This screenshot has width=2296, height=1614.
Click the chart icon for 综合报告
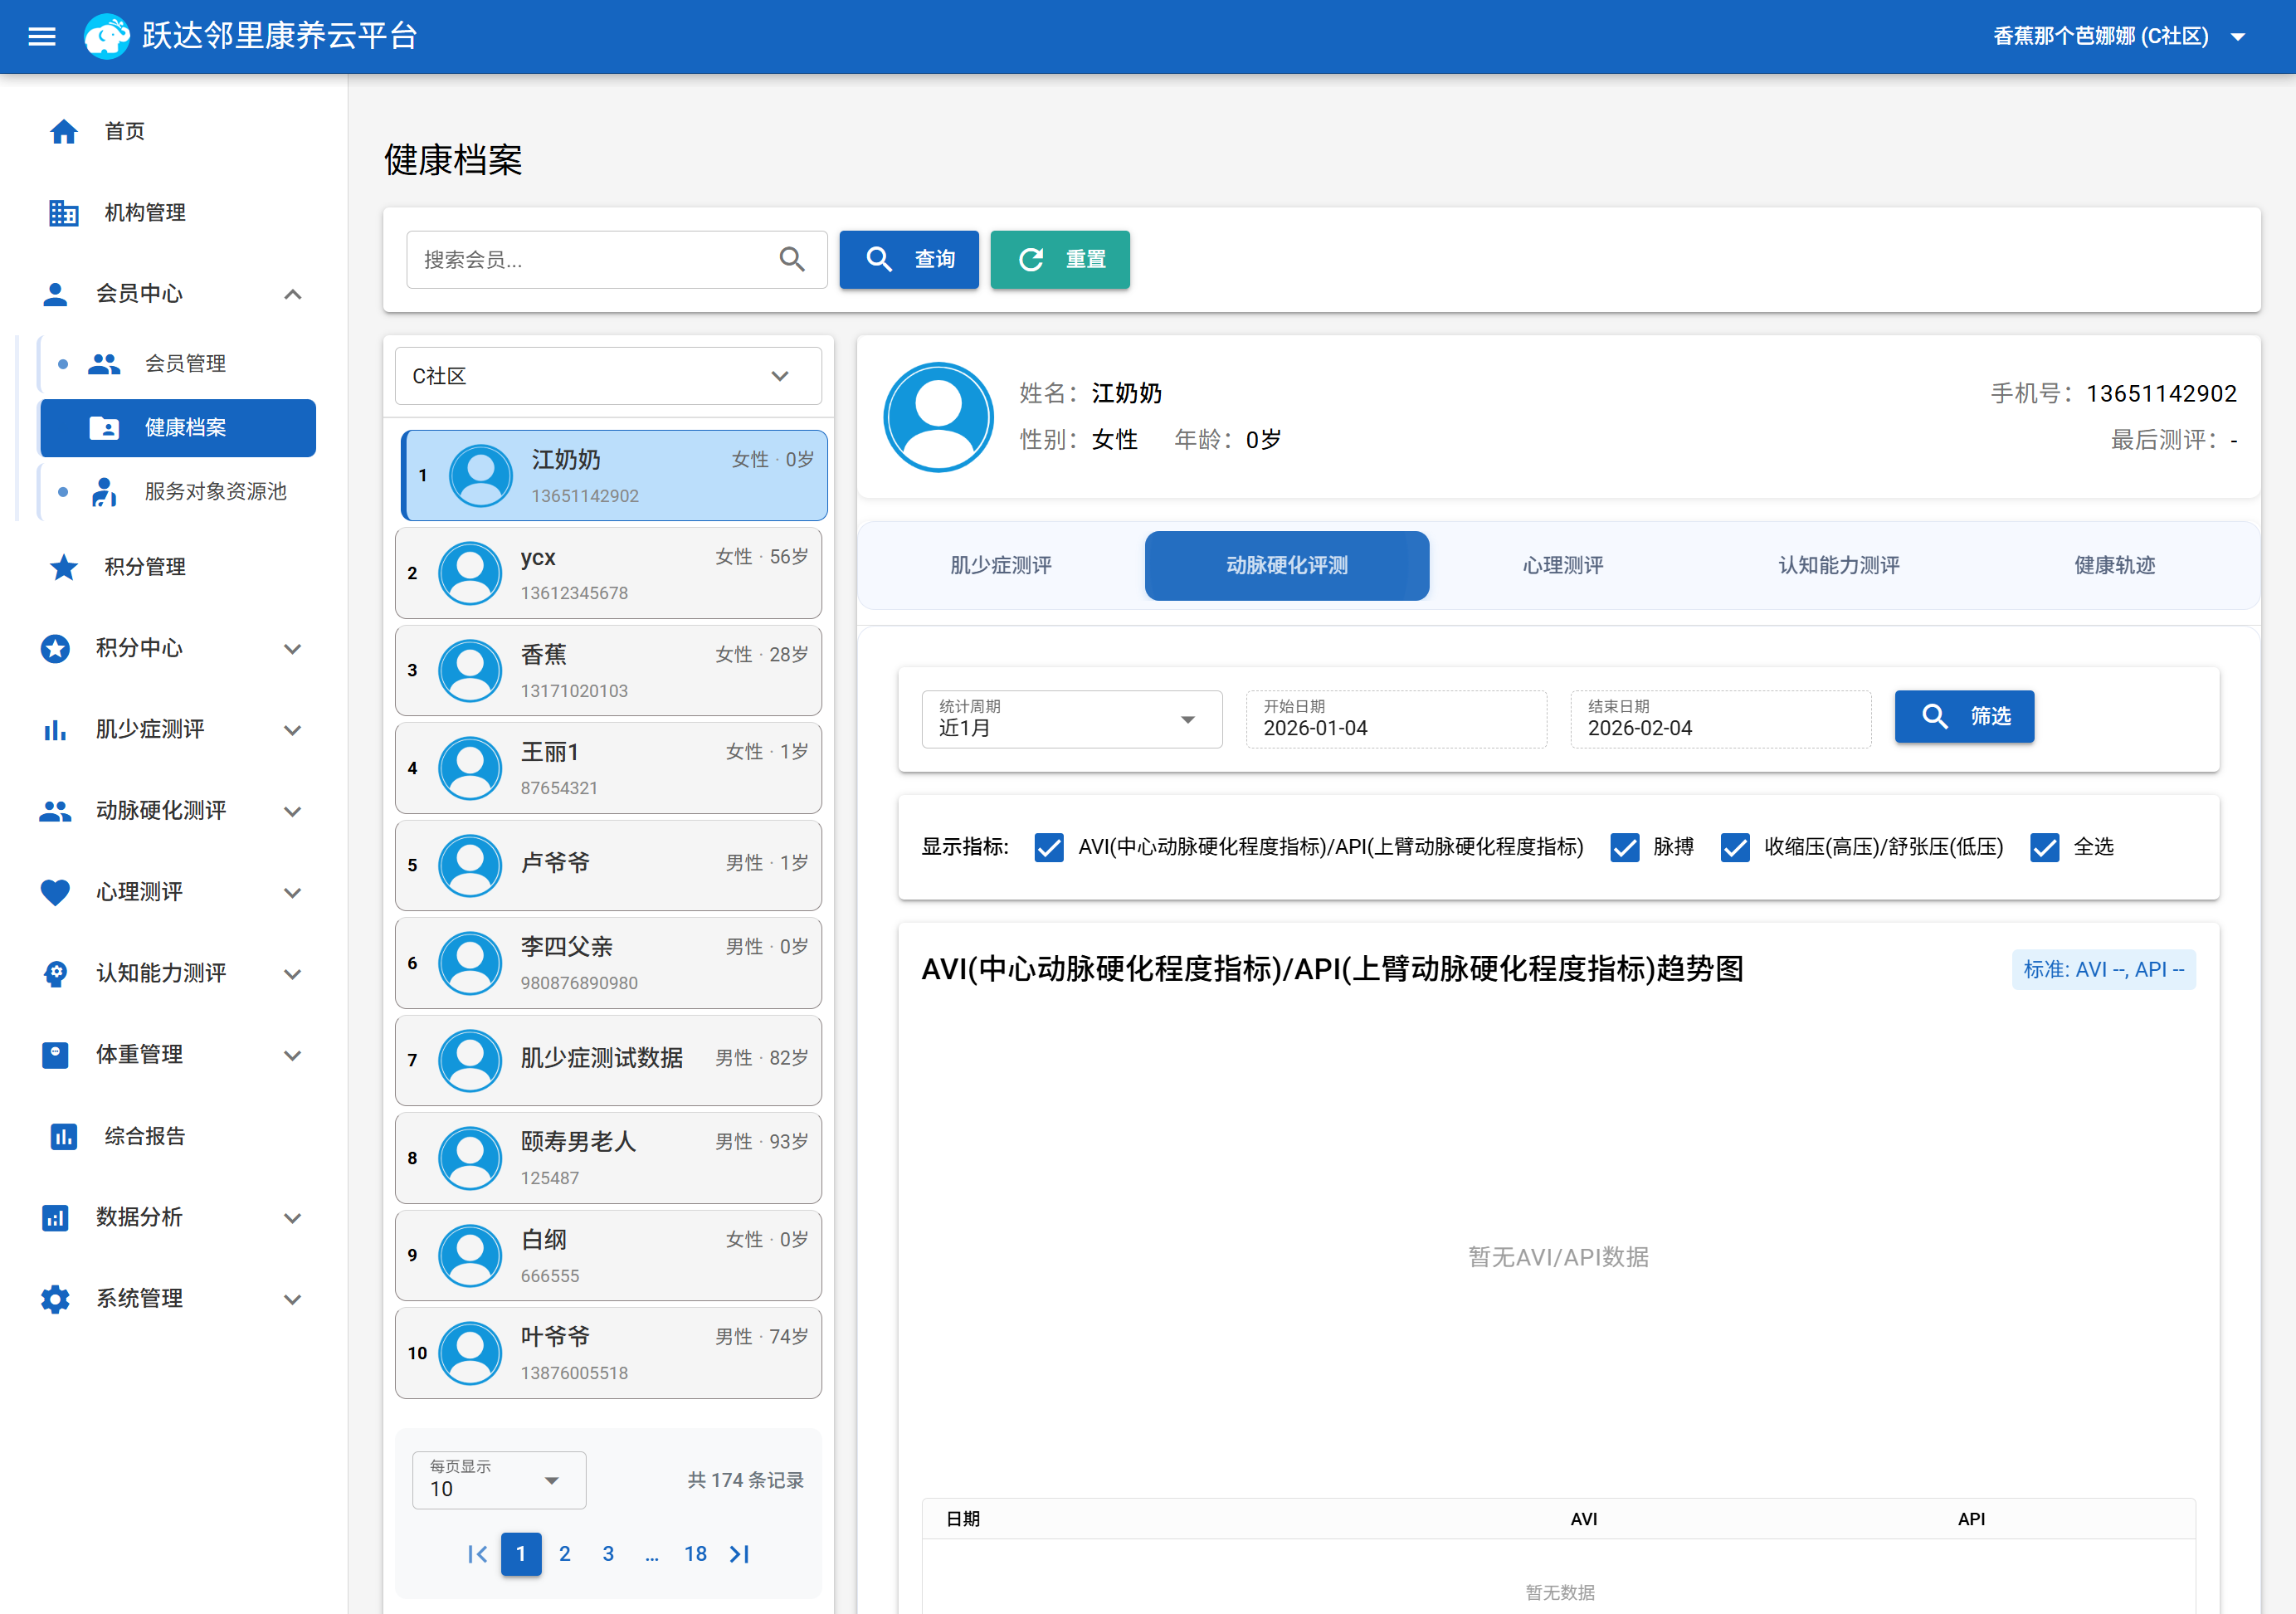coord(64,1137)
